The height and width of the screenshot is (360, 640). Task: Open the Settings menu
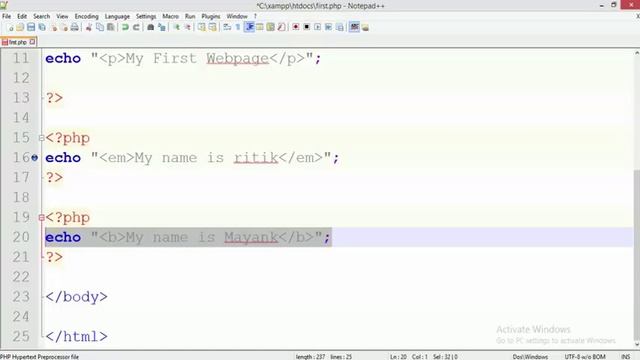coord(146,16)
